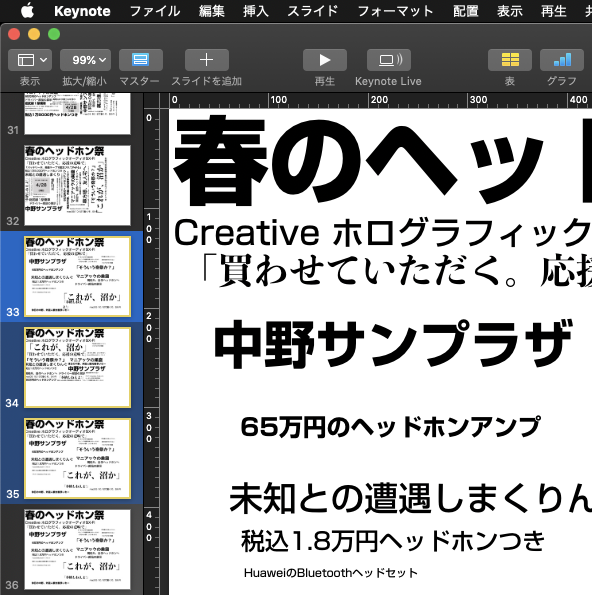This screenshot has width=592, height=595.
Task: Click the horizontal ruler at mark 200
Action: point(379,100)
